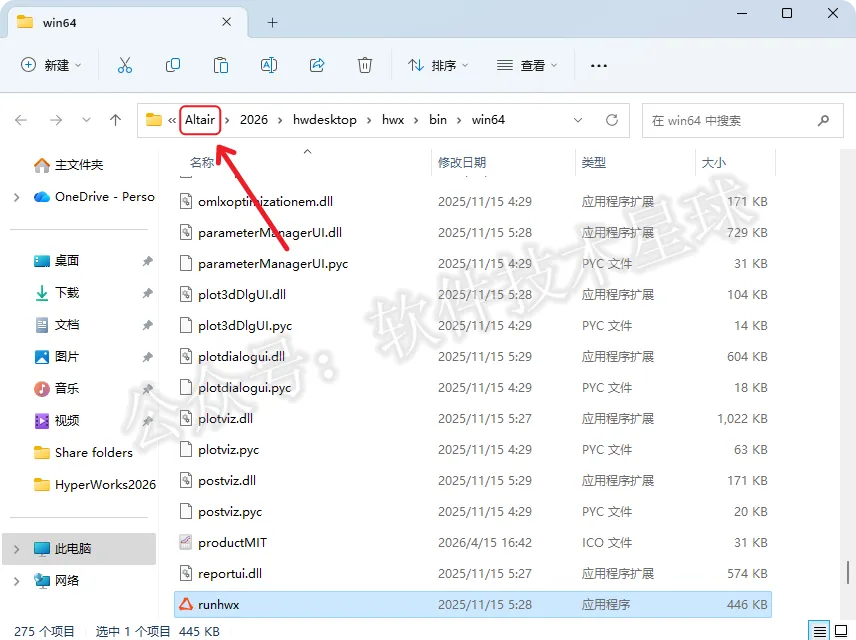Screen dimensions: 856x640
Task: Select the productMIT ICO file icon
Action: tap(186, 542)
